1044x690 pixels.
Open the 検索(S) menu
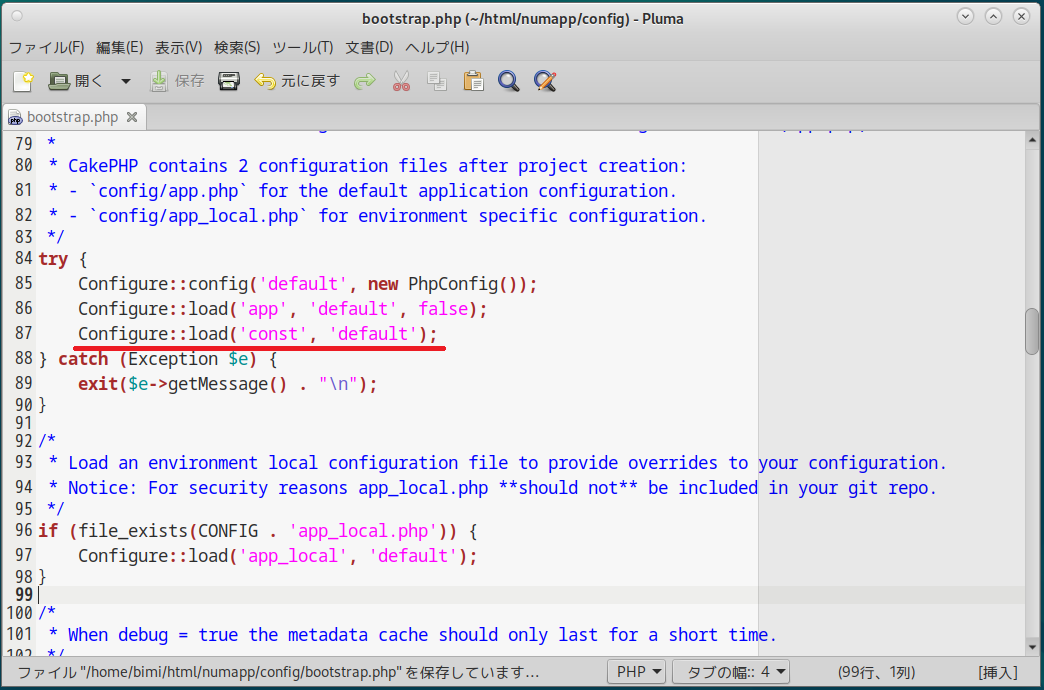click(237, 47)
